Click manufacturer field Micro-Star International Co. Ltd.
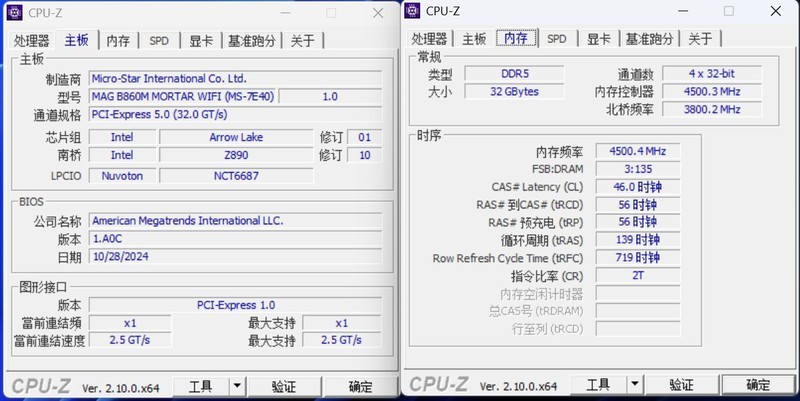The image size is (800, 401). tap(235, 79)
